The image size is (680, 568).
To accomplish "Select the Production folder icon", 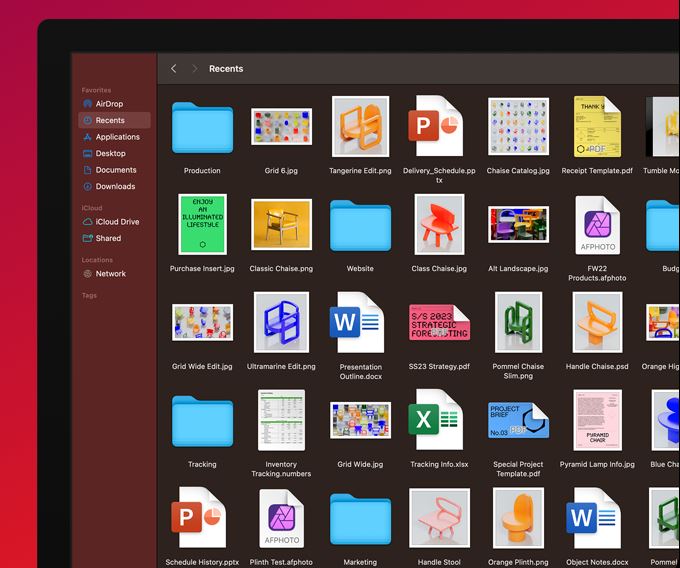I will pos(203,127).
